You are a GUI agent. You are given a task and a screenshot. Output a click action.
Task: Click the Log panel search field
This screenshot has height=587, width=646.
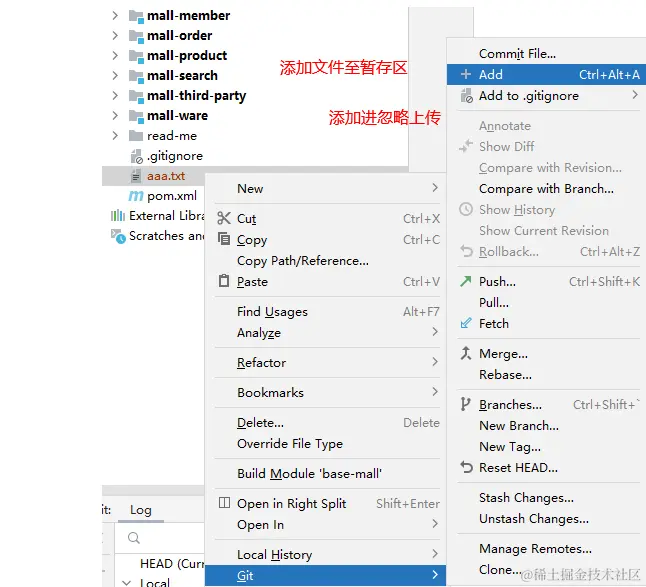click(161, 538)
